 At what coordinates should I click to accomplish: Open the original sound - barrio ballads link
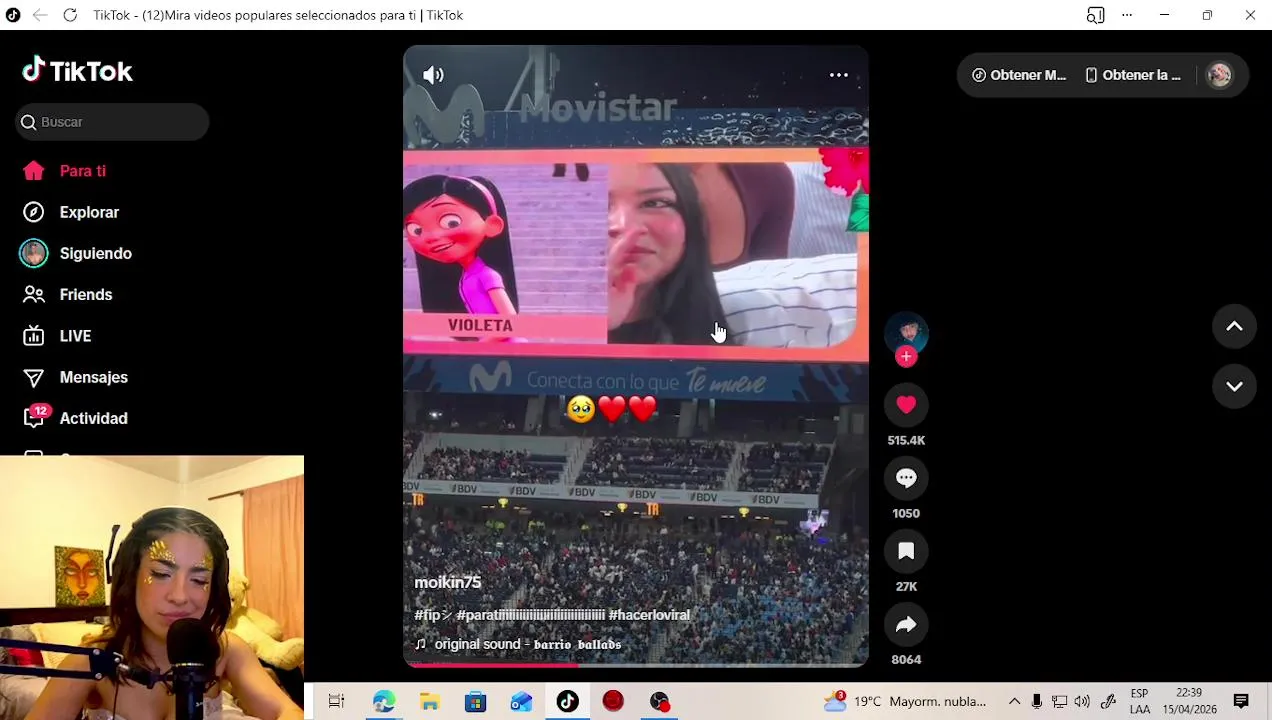point(528,644)
